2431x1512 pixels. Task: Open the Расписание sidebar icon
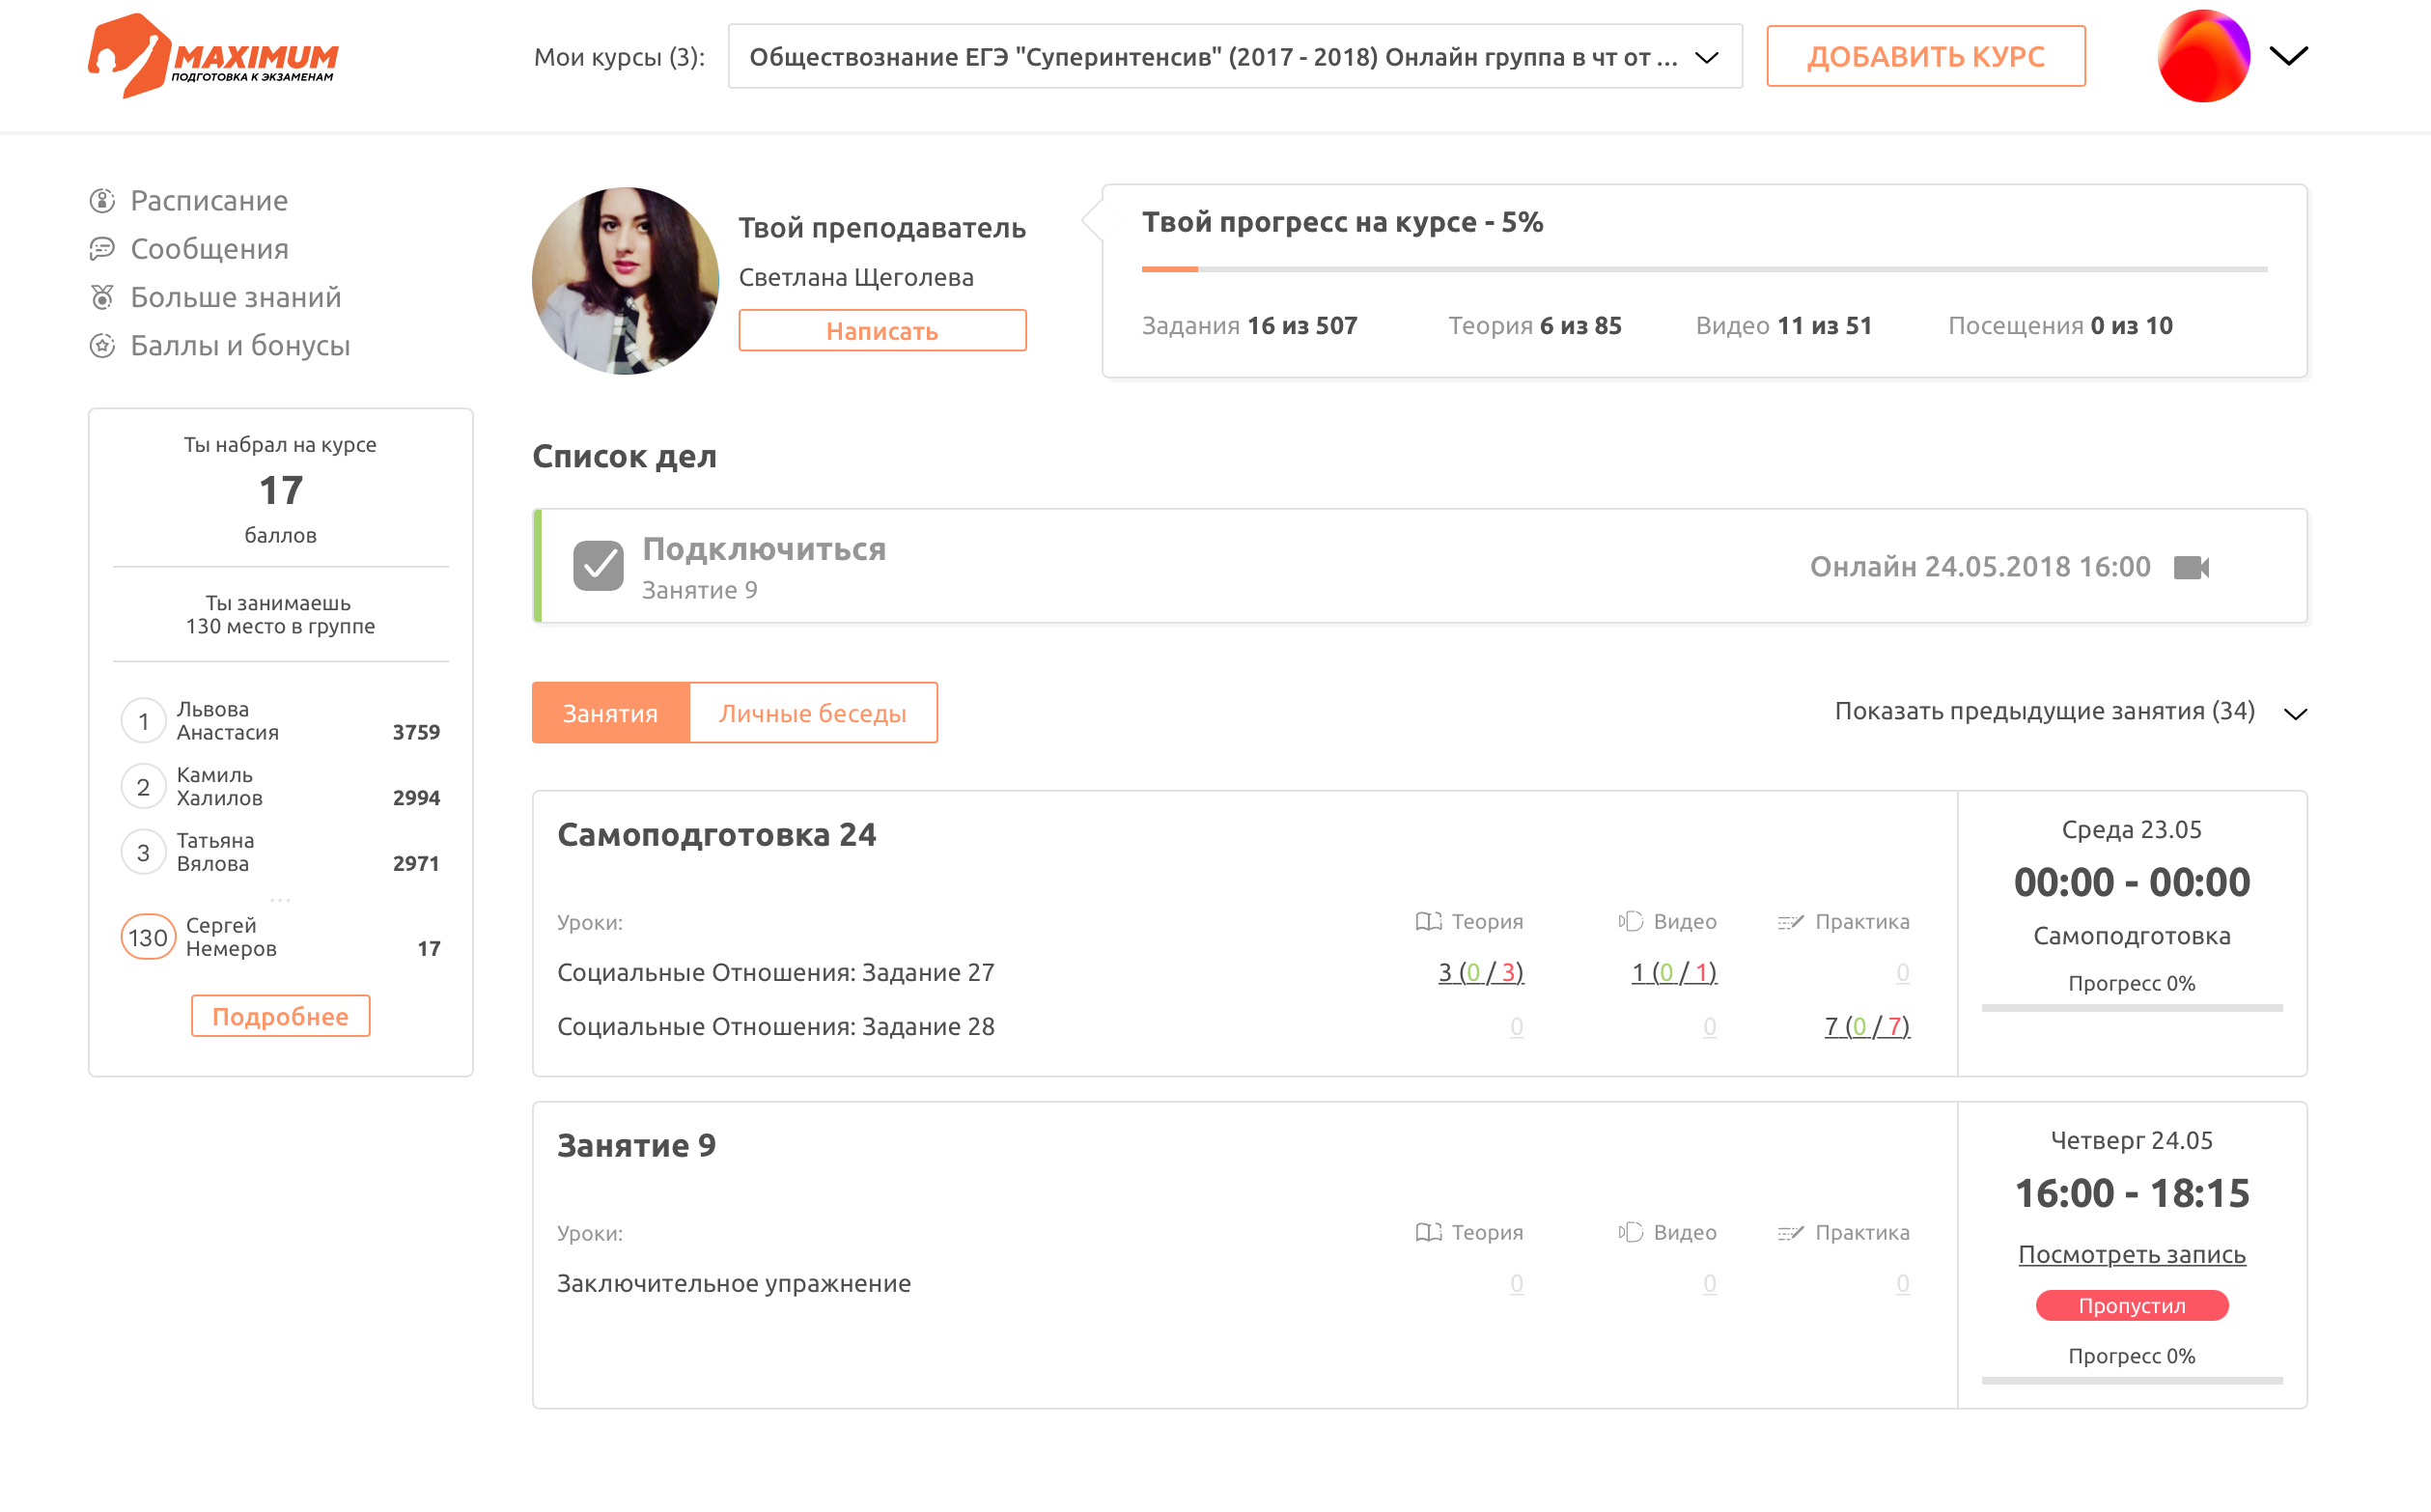tap(102, 201)
